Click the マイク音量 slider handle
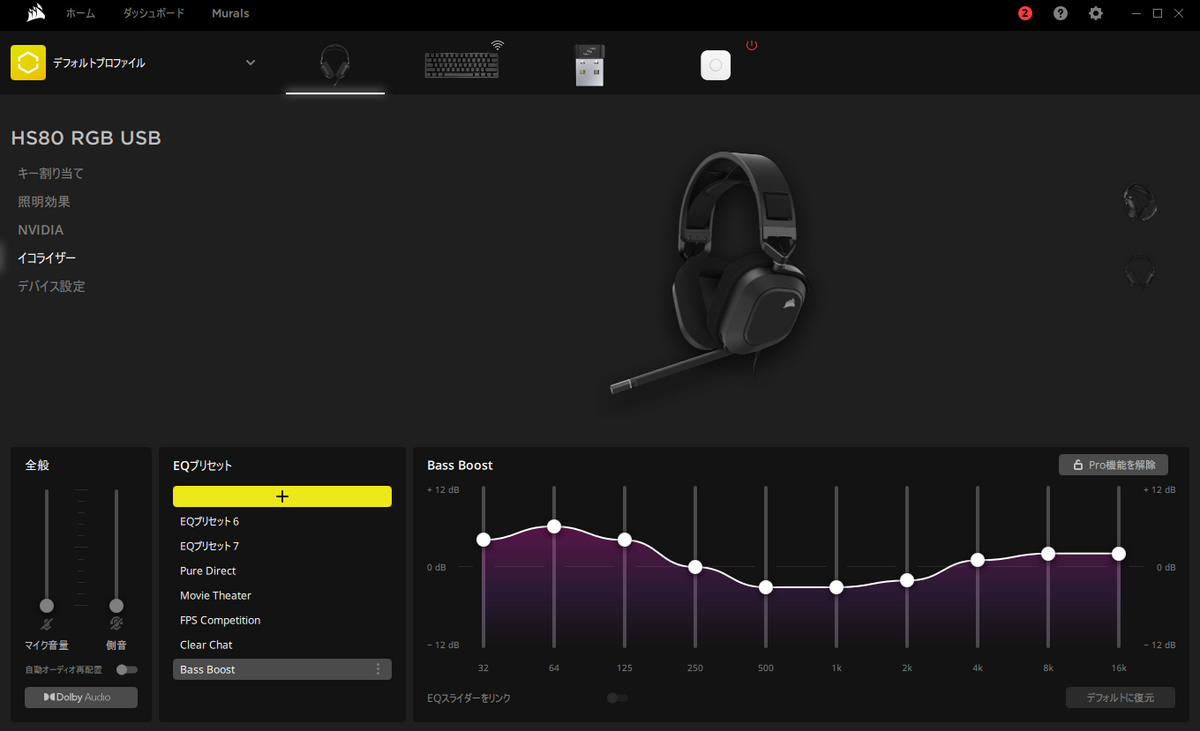Viewport: 1200px width, 731px height. 46,606
